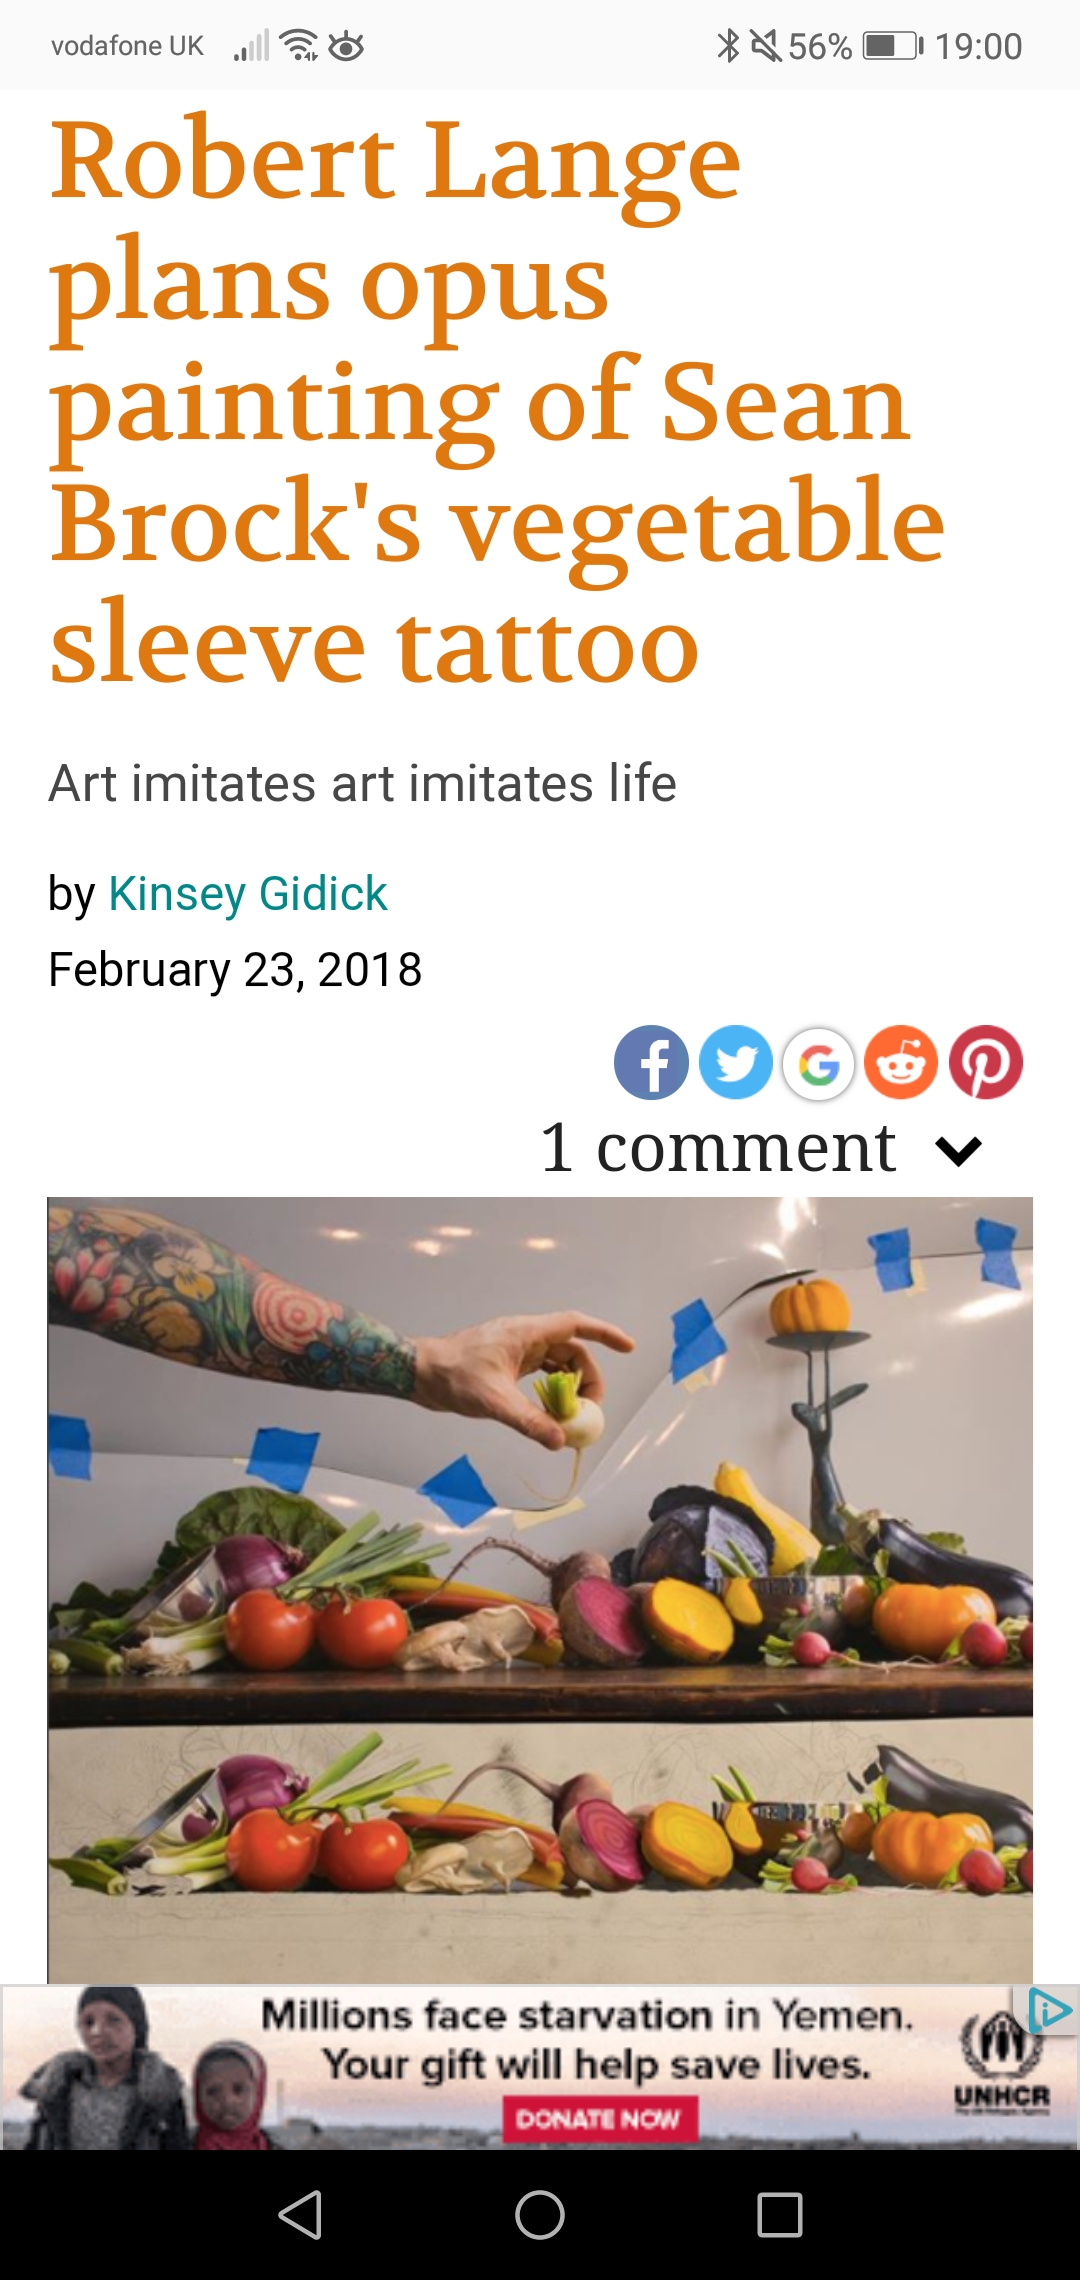The image size is (1080, 2280).
Task: Open author Kinsey Gidick's page
Action: tap(247, 893)
